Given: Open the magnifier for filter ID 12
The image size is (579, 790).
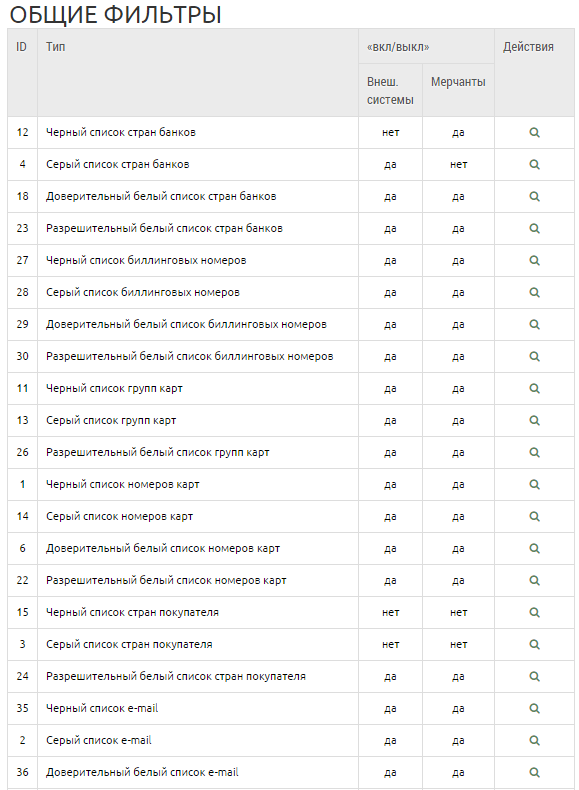Looking at the screenshot, I should point(534,133).
